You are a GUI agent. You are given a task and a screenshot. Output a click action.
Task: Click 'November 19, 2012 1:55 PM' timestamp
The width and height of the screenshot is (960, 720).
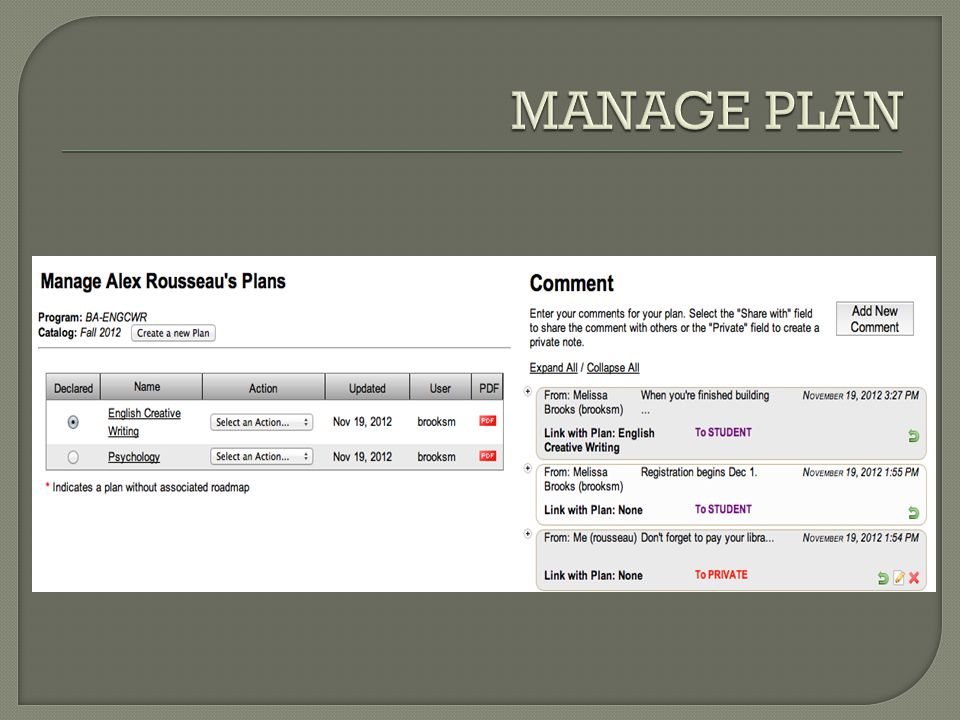861,473
